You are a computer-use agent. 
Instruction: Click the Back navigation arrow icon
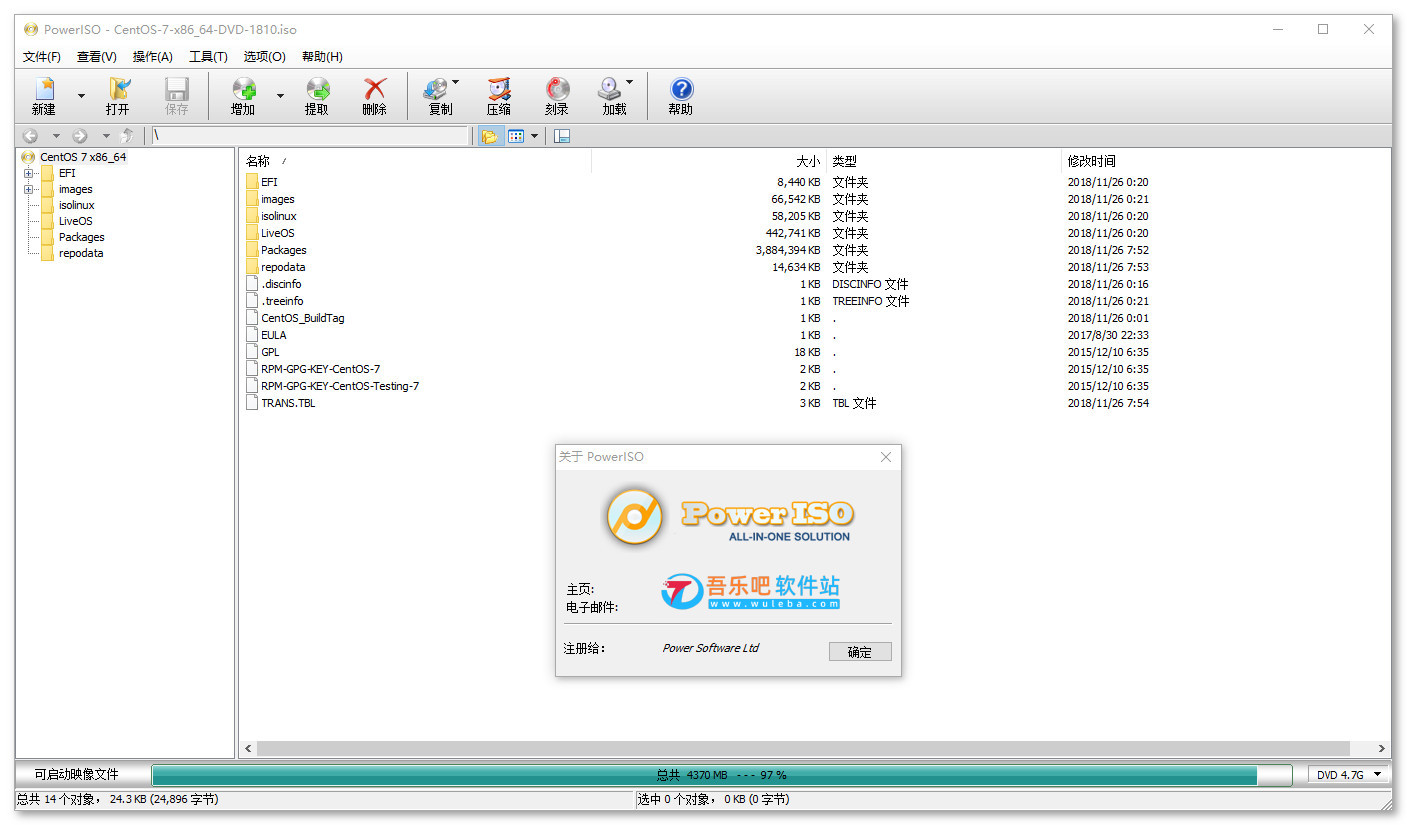[x=31, y=136]
